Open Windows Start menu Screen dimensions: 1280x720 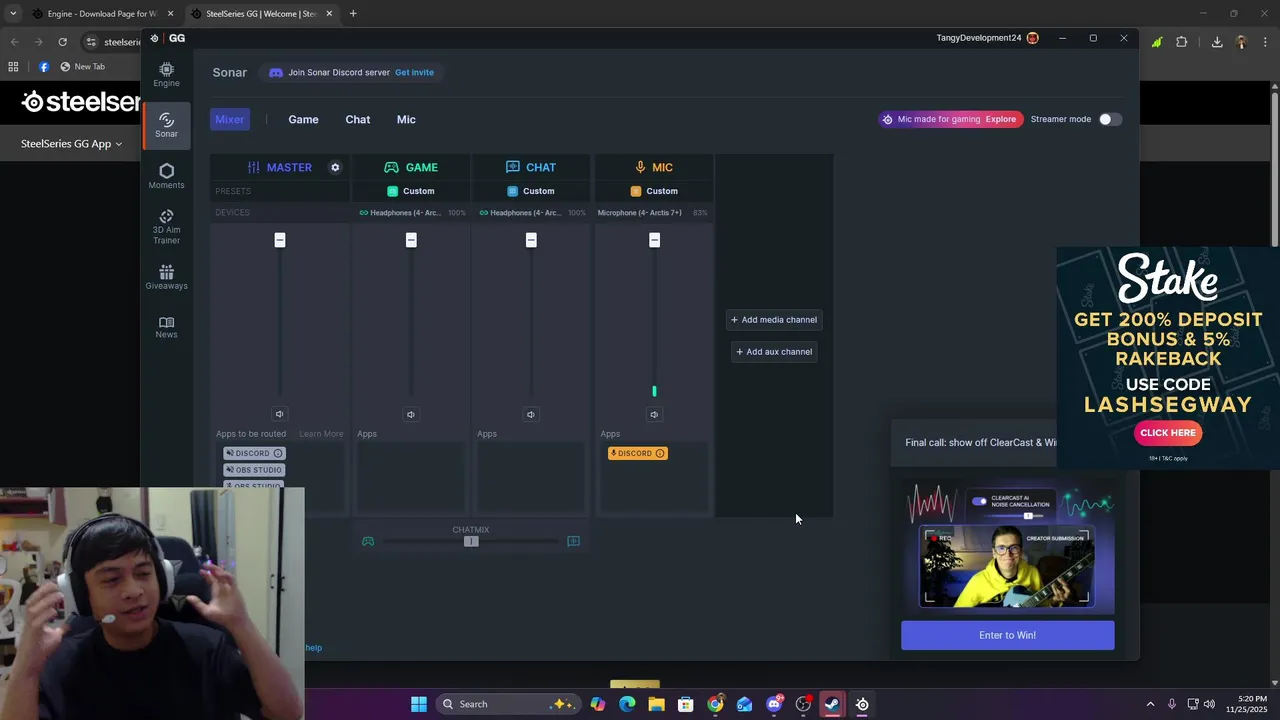[419, 704]
